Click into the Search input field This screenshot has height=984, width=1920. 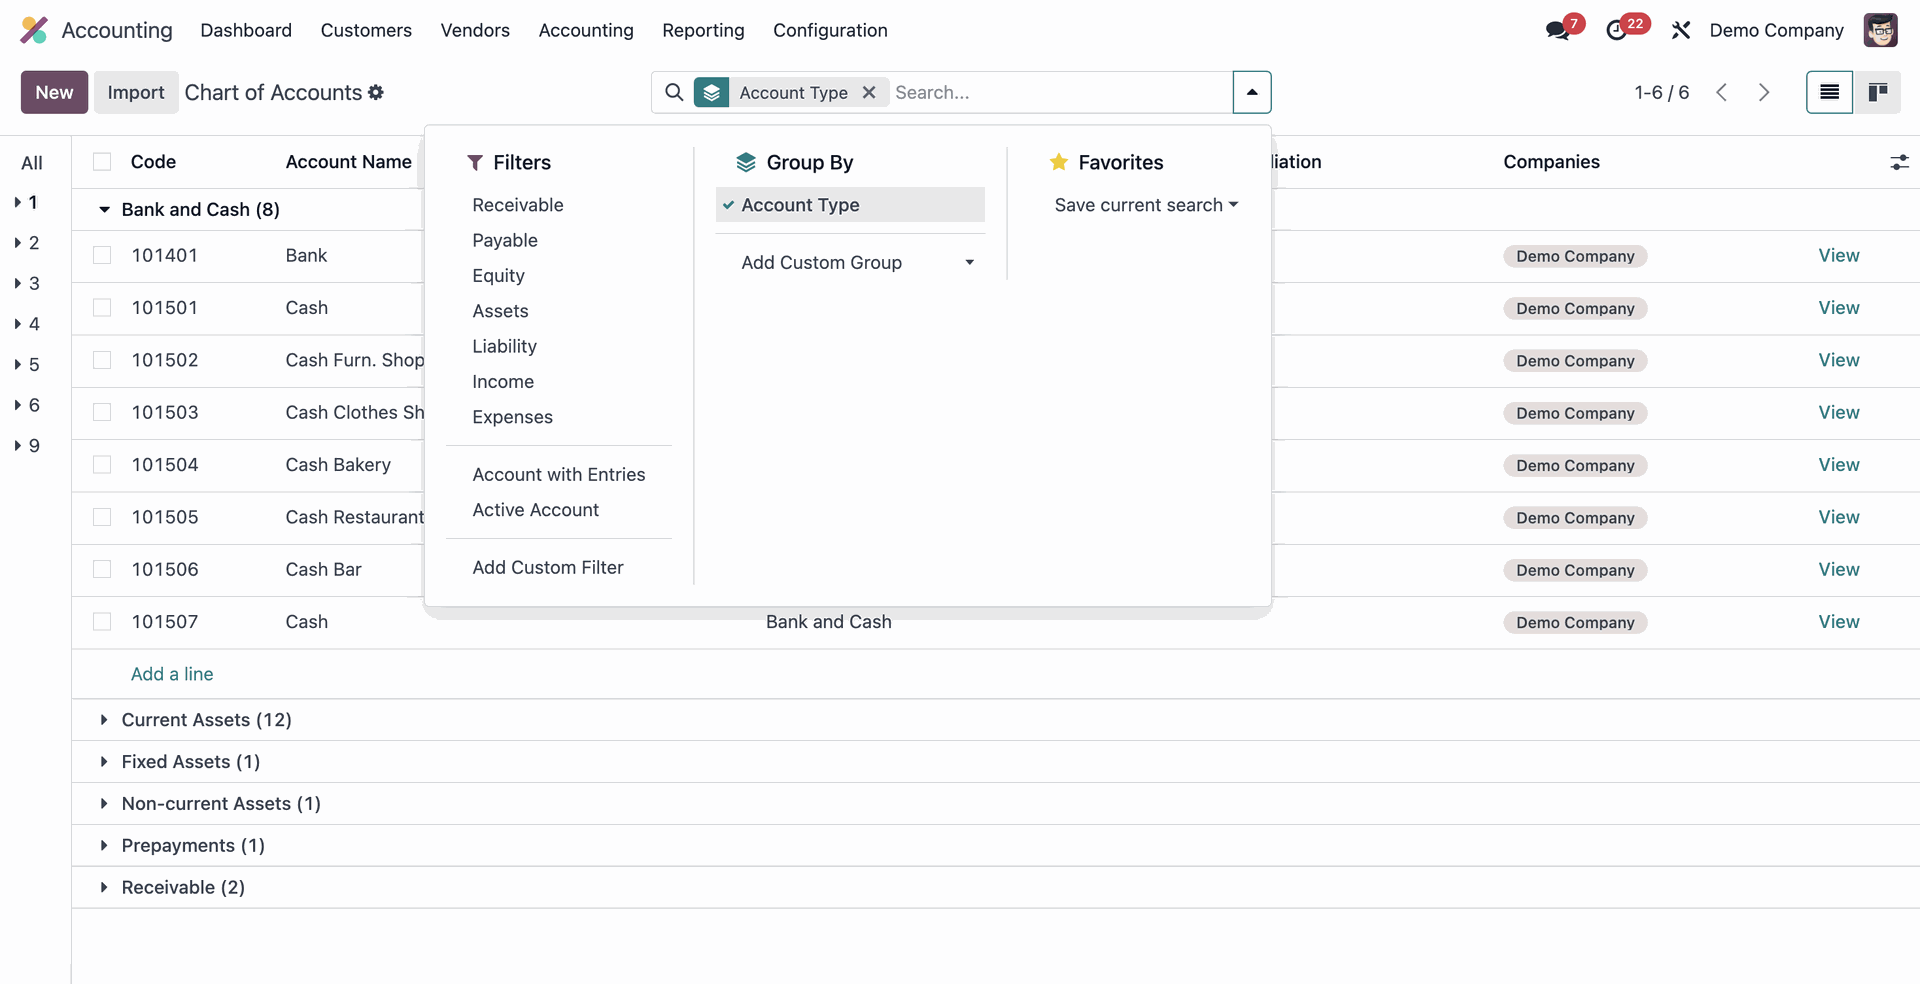(1060, 92)
